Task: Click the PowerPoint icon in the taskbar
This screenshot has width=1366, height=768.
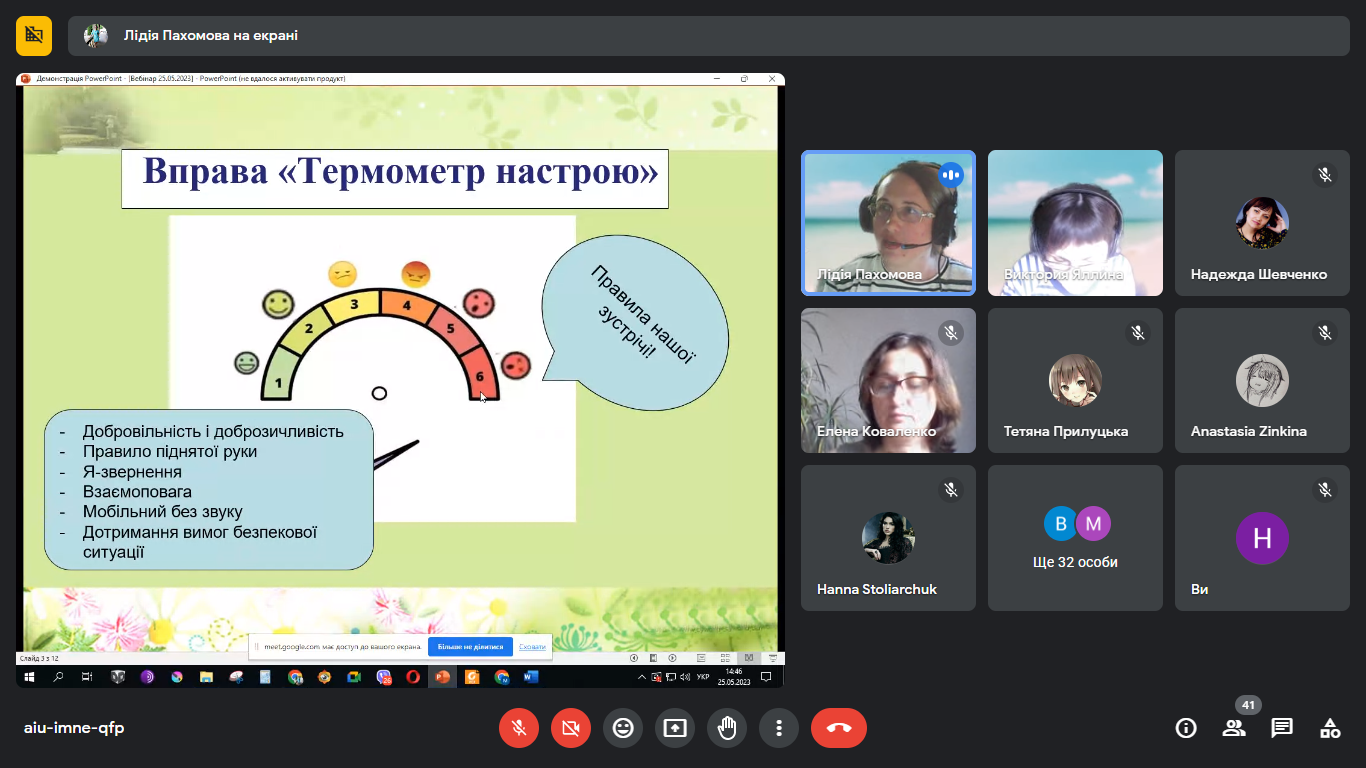Action: pos(442,677)
